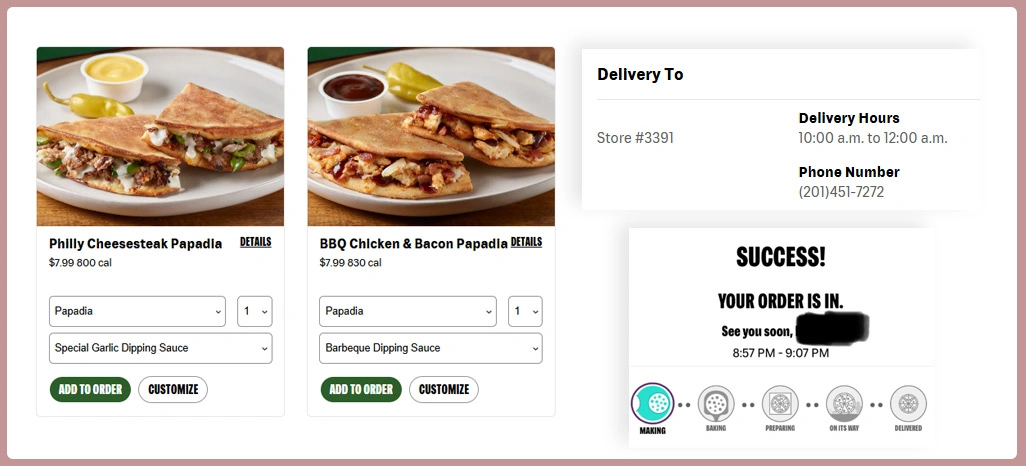The width and height of the screenshot is (1026, 466).
Task: Open Philly Cheesesteak quantity dropdown
Action: click(255, 312)
